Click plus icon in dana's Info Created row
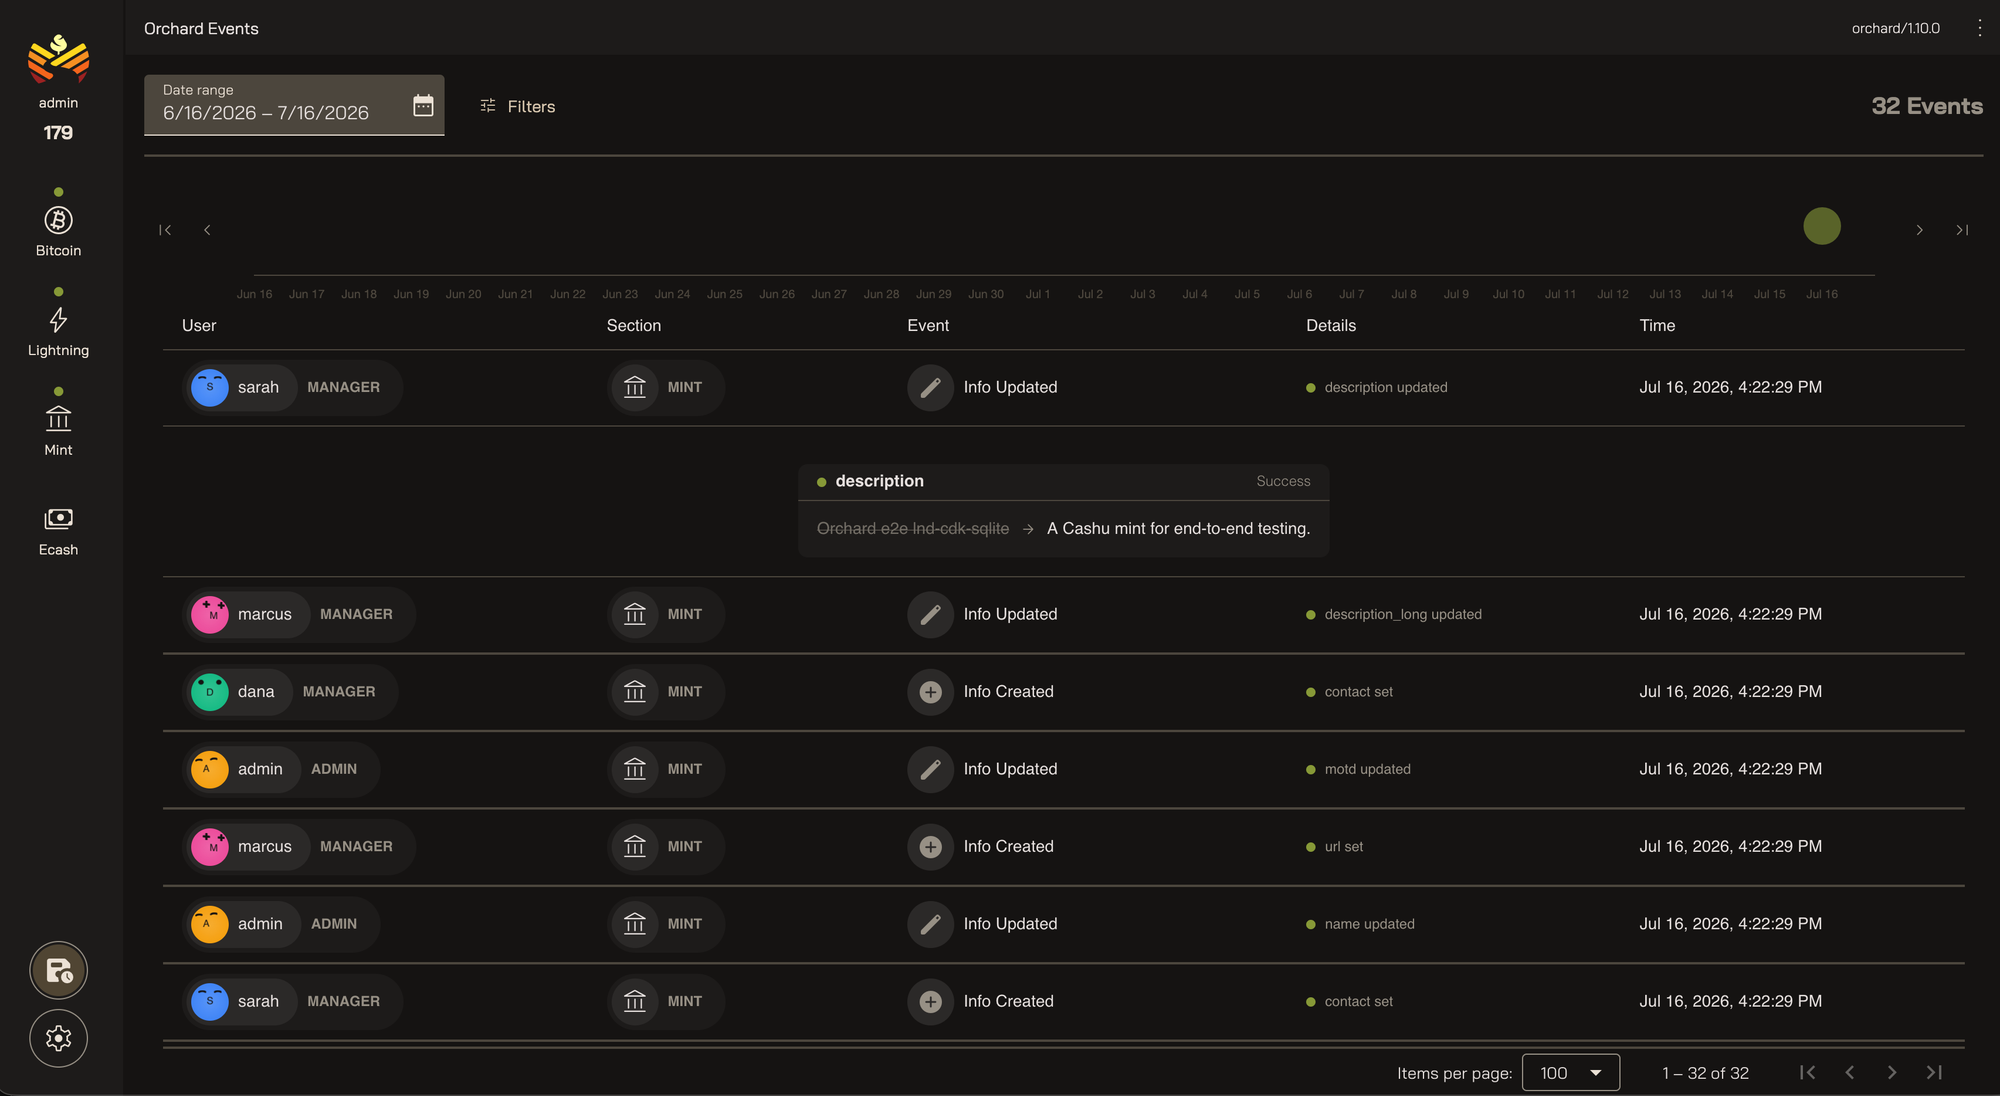The image size is (2000, 1096). click(930, 692)
